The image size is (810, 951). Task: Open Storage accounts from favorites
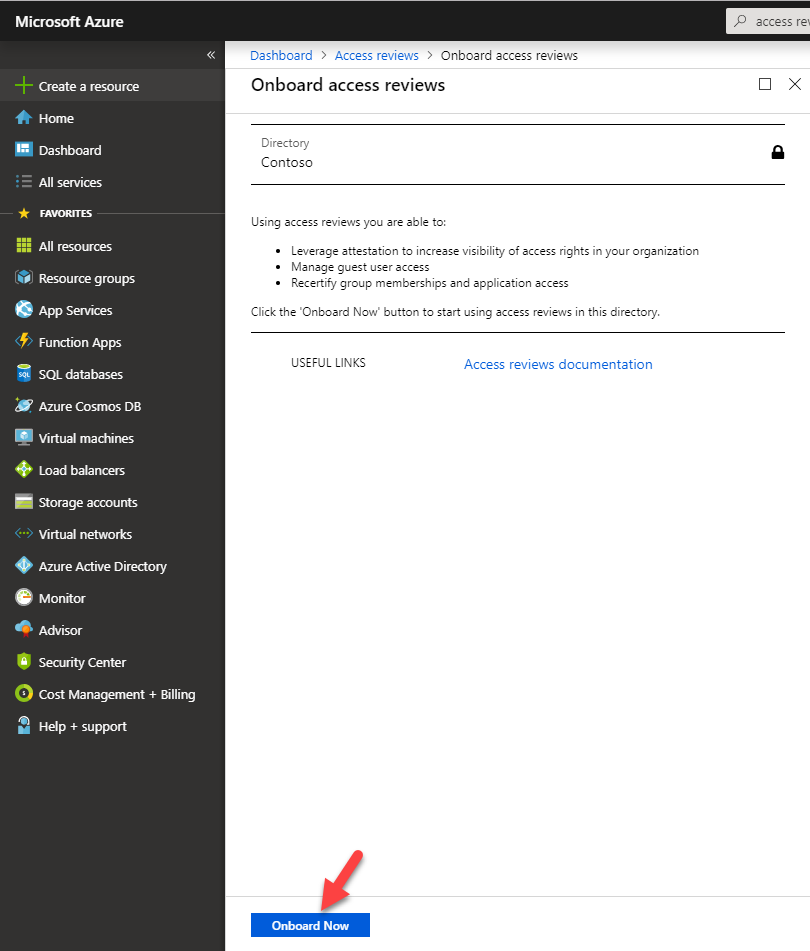click(x=112, y=502)
